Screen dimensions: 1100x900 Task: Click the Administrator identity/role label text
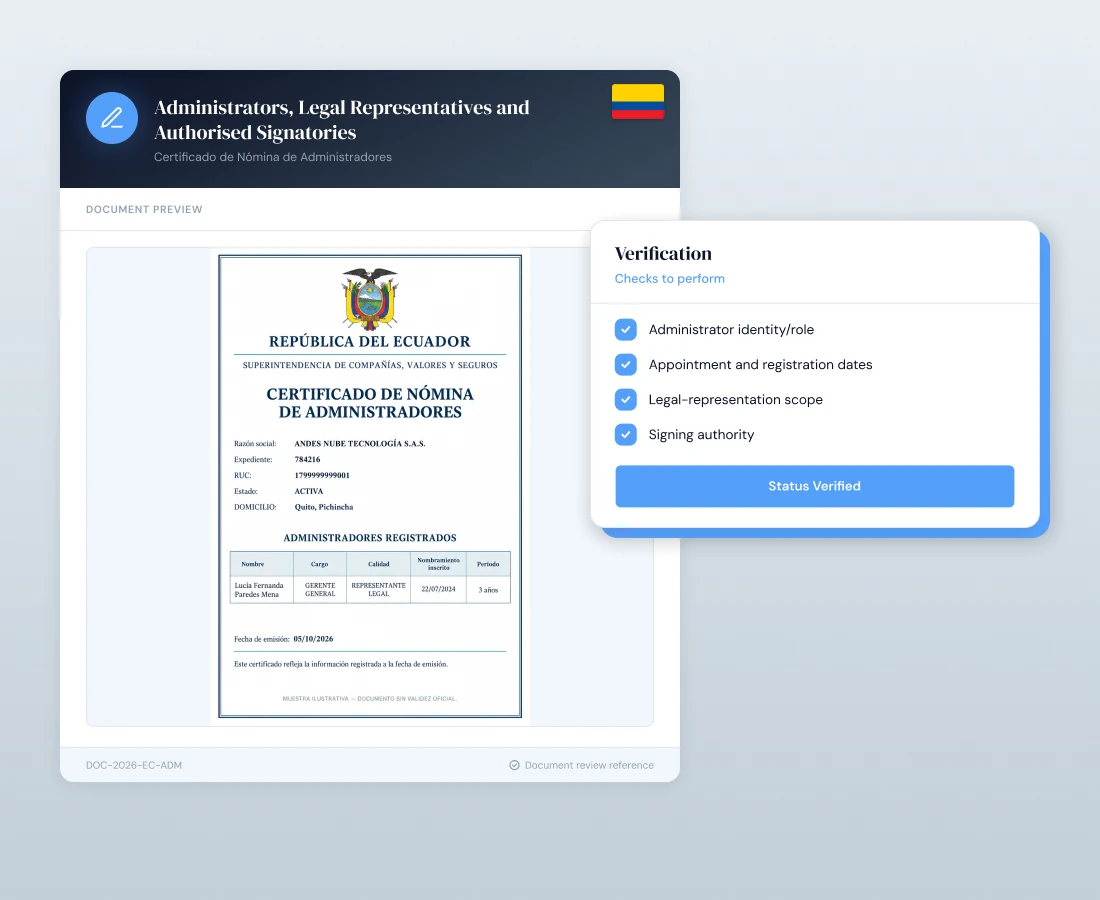click(731, 330)
